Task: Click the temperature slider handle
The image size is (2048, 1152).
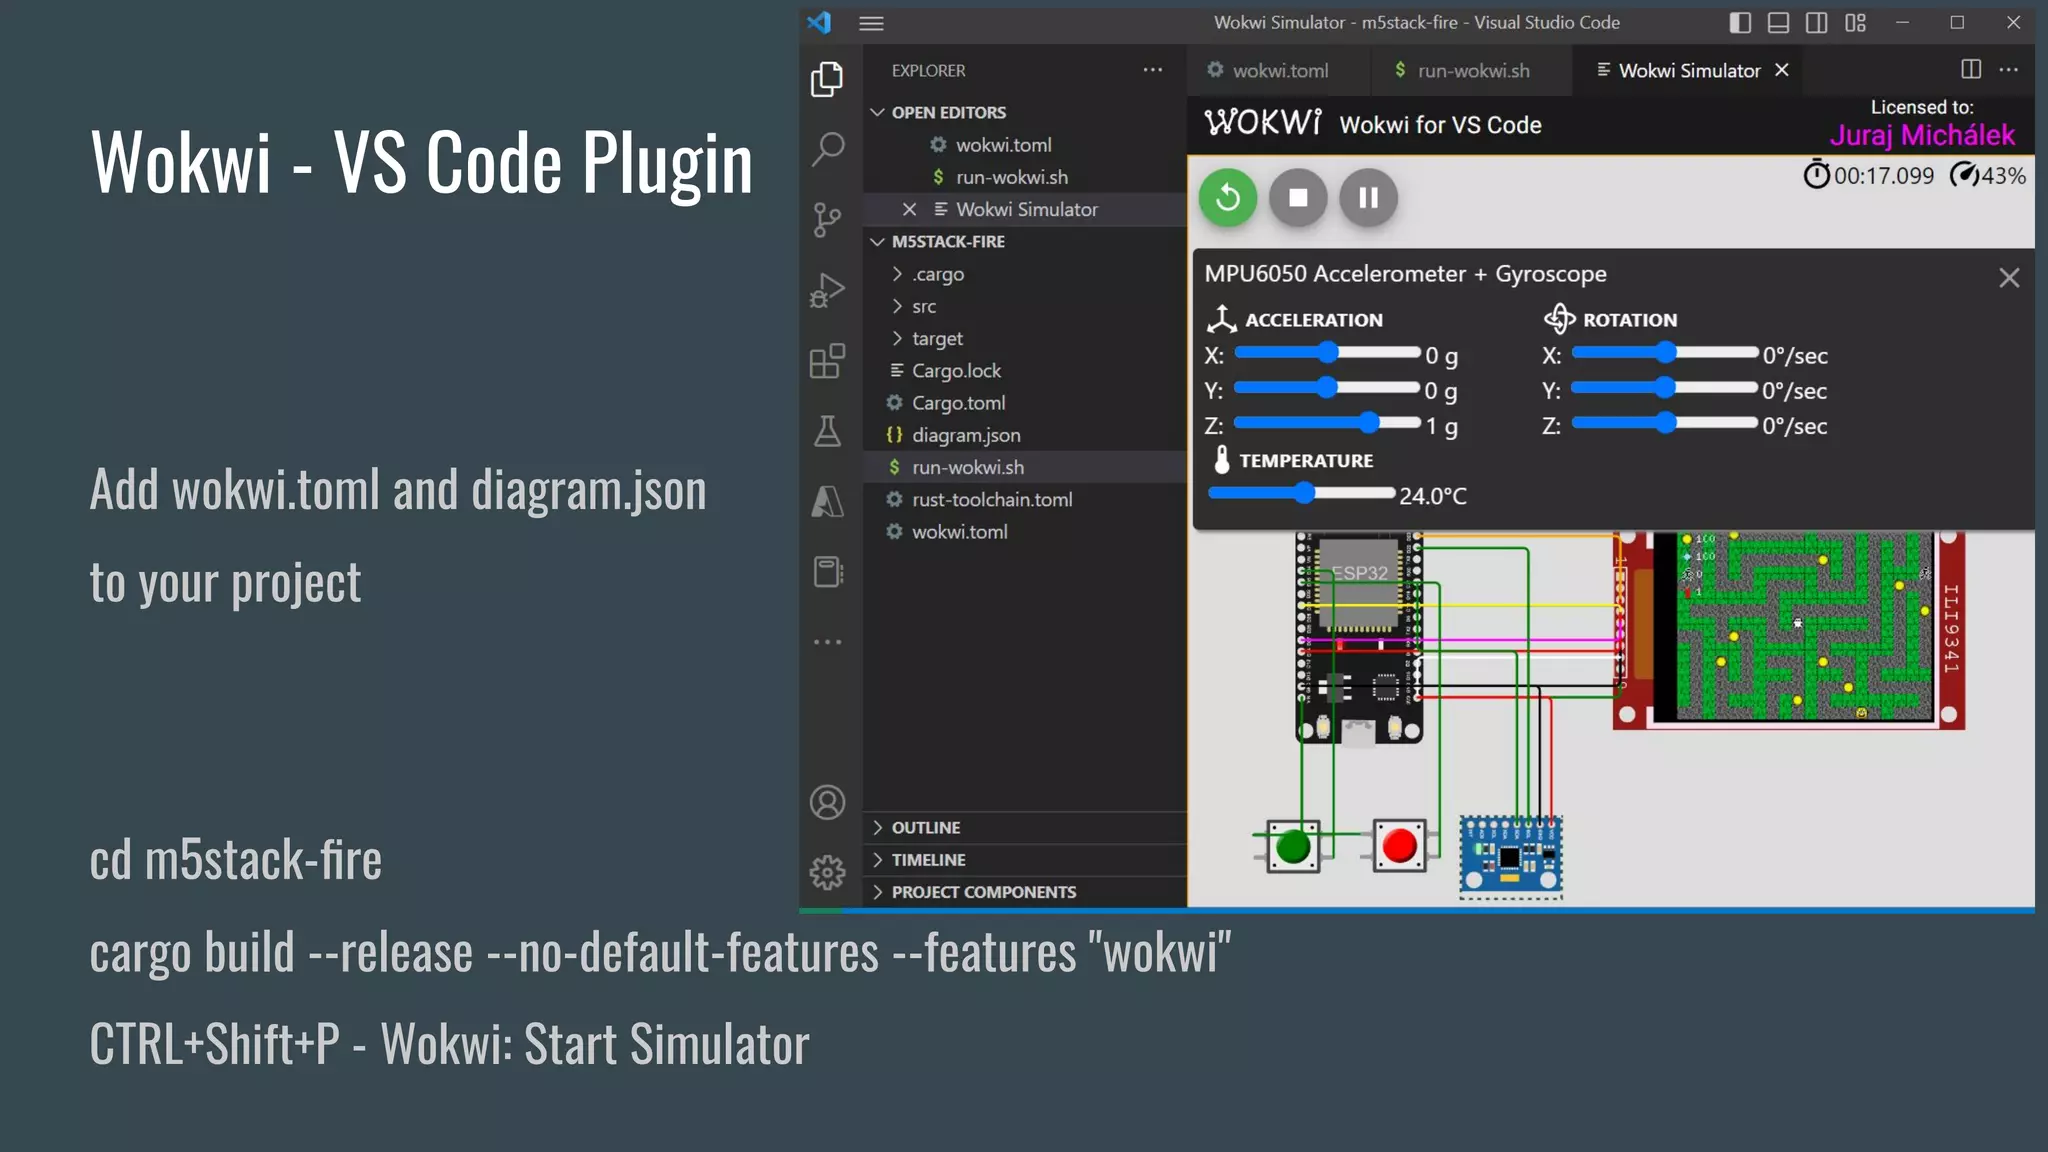Action: click(1304, 493)
